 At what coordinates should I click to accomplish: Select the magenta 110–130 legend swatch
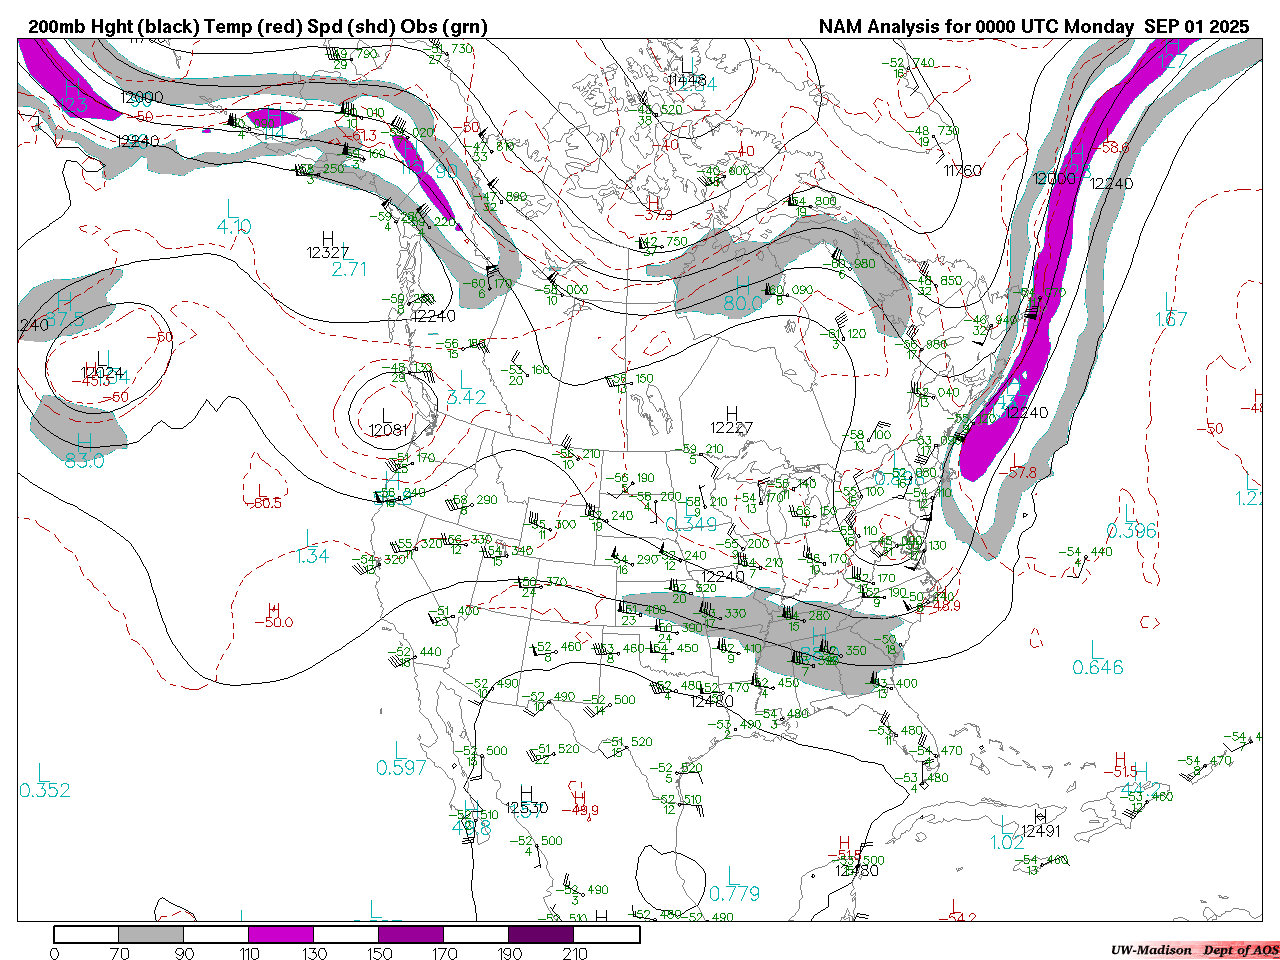[x=281, y=934]
